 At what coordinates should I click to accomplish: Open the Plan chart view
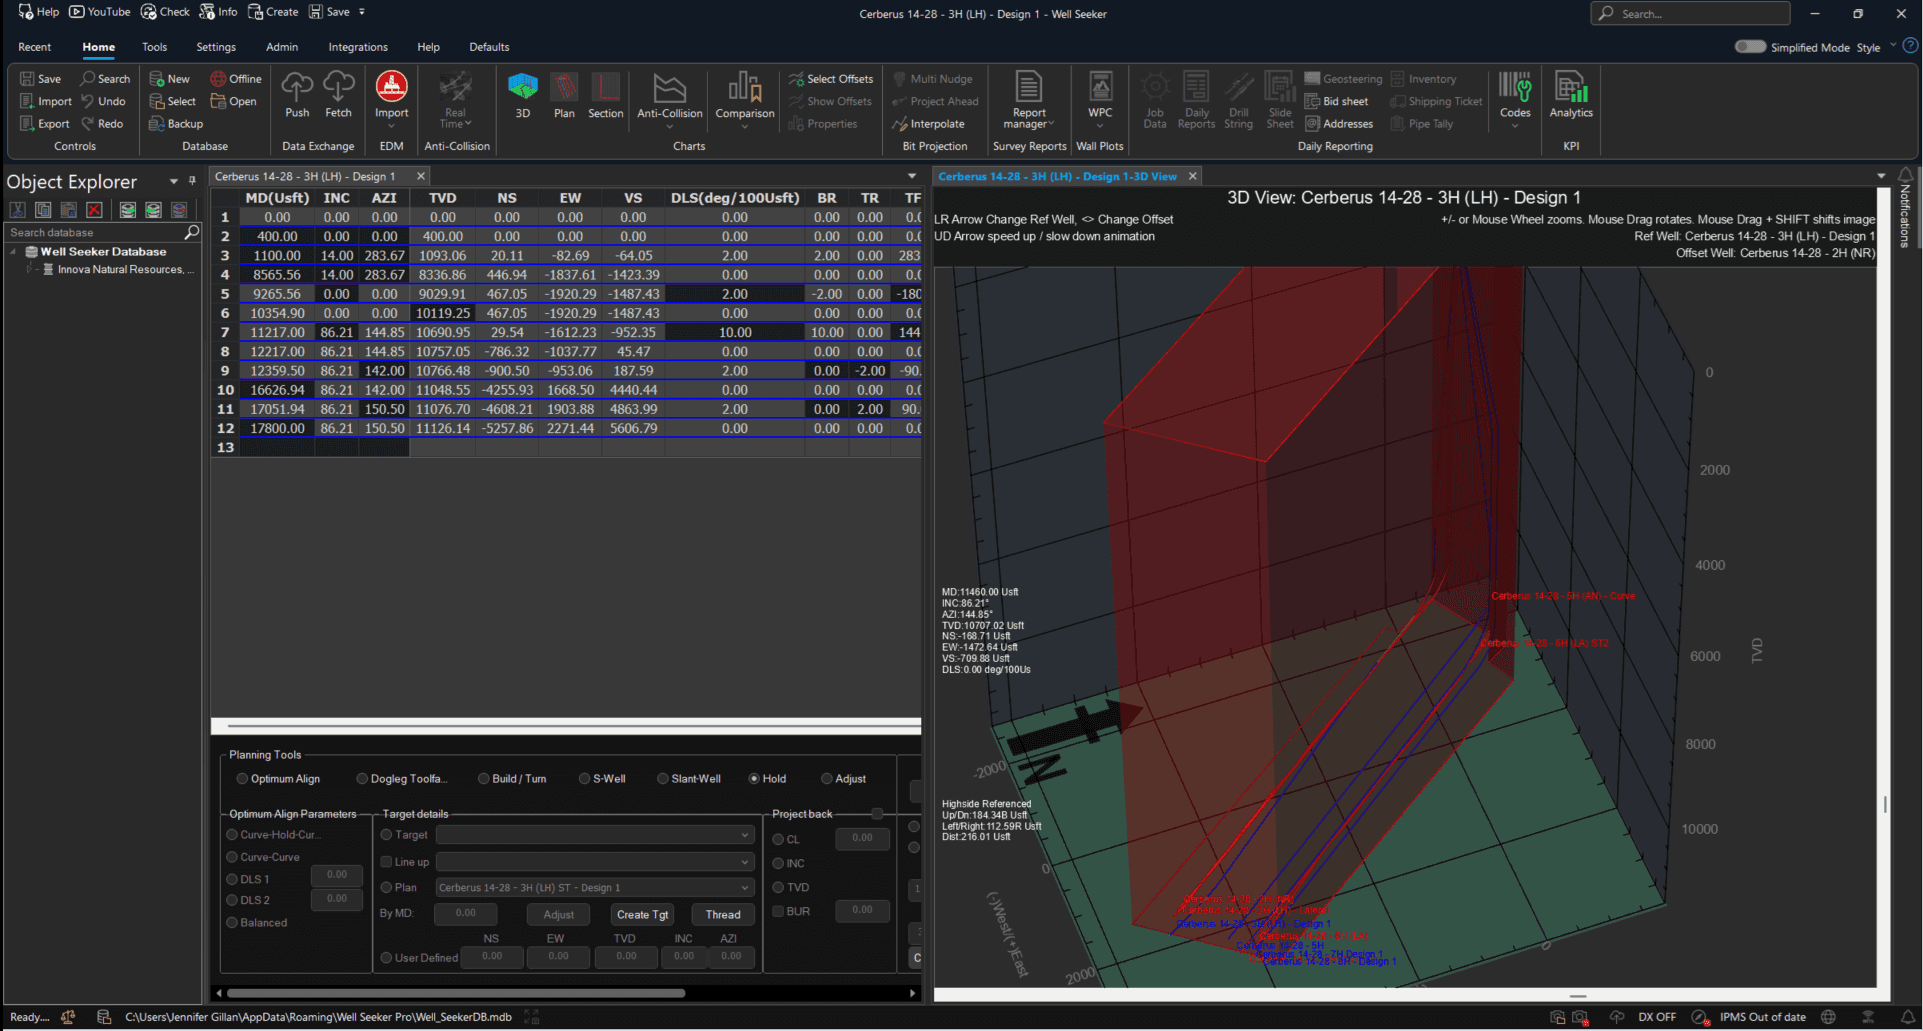pyautogui.click(x=564, y=96)
